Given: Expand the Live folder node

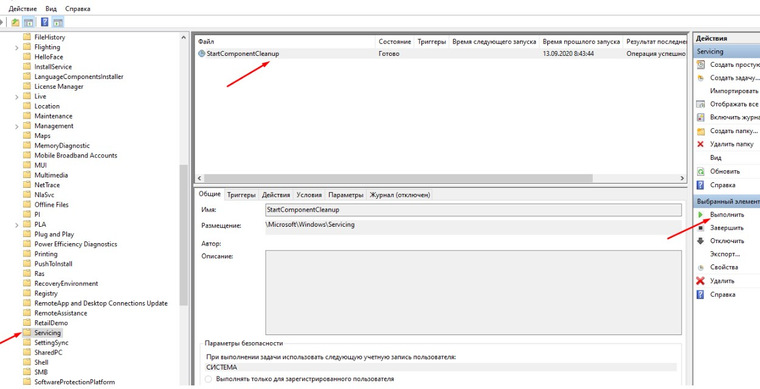Looking at the screenshot, I should coord(17,97).
